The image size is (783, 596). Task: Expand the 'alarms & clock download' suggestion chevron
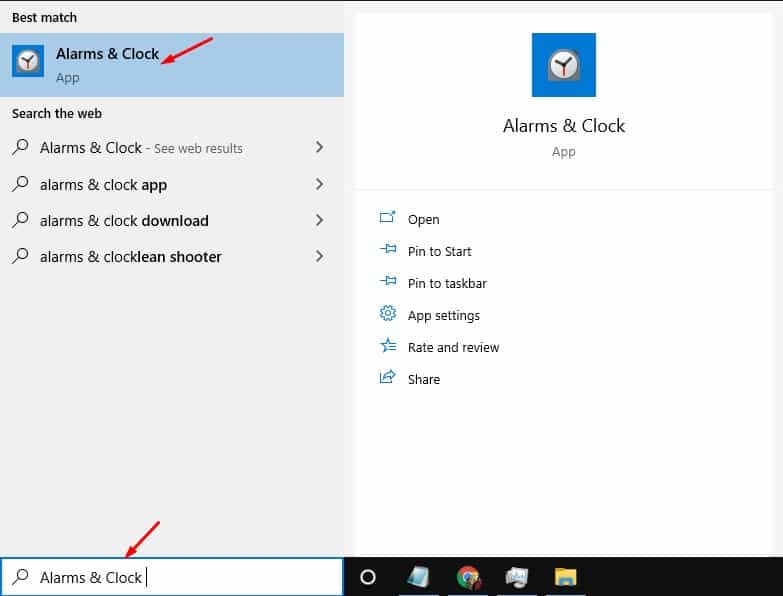click(x=320, y=220)
